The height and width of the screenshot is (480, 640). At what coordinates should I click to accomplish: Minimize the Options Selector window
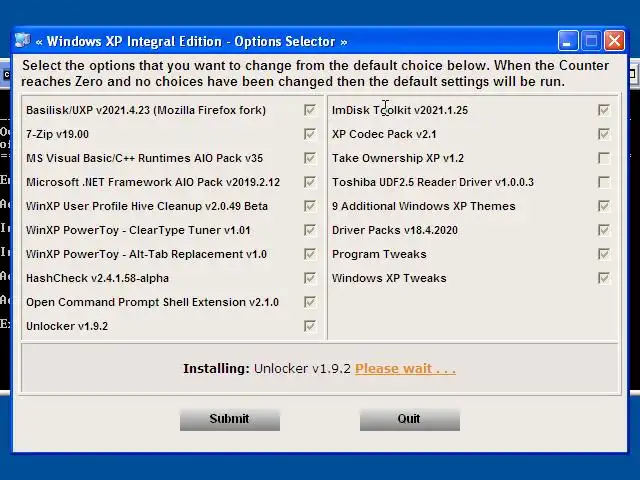[x=568, y=41]
